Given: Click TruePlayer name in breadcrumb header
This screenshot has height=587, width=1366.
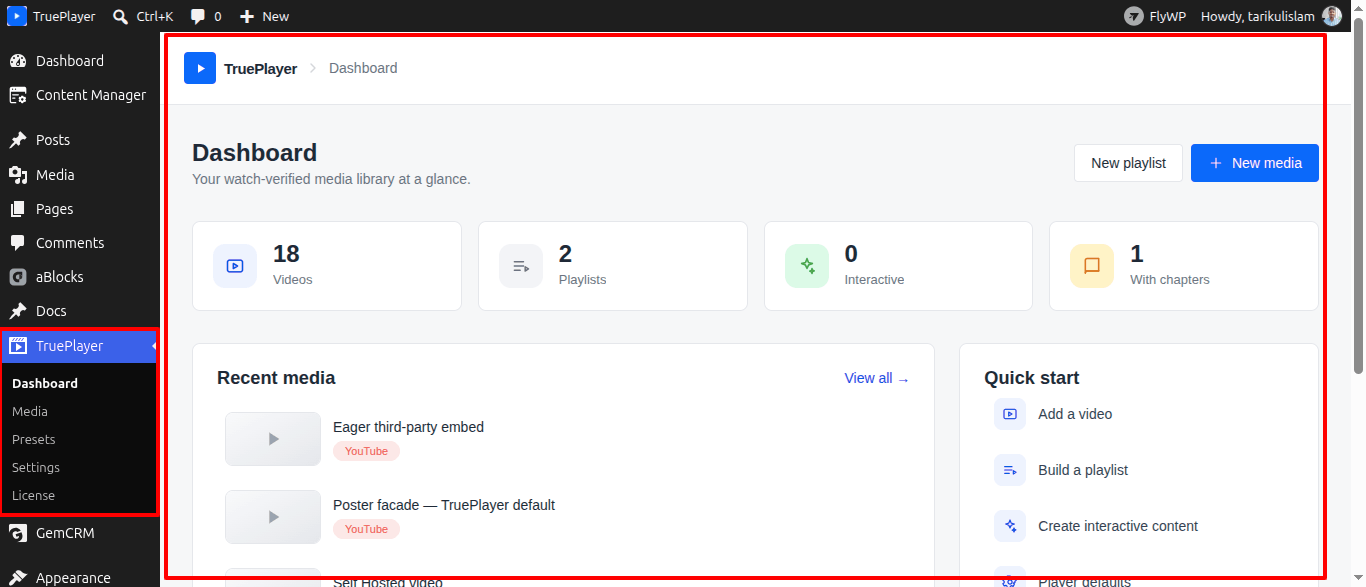Looking at the screenshot, I should 260,69.
